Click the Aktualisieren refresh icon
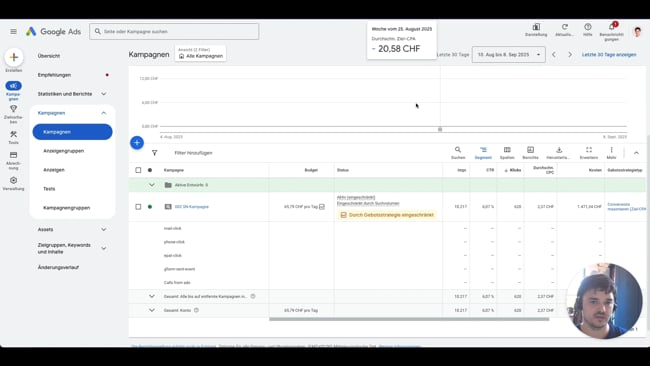Viewport: 650px width, 366px height. pos(565,27)
